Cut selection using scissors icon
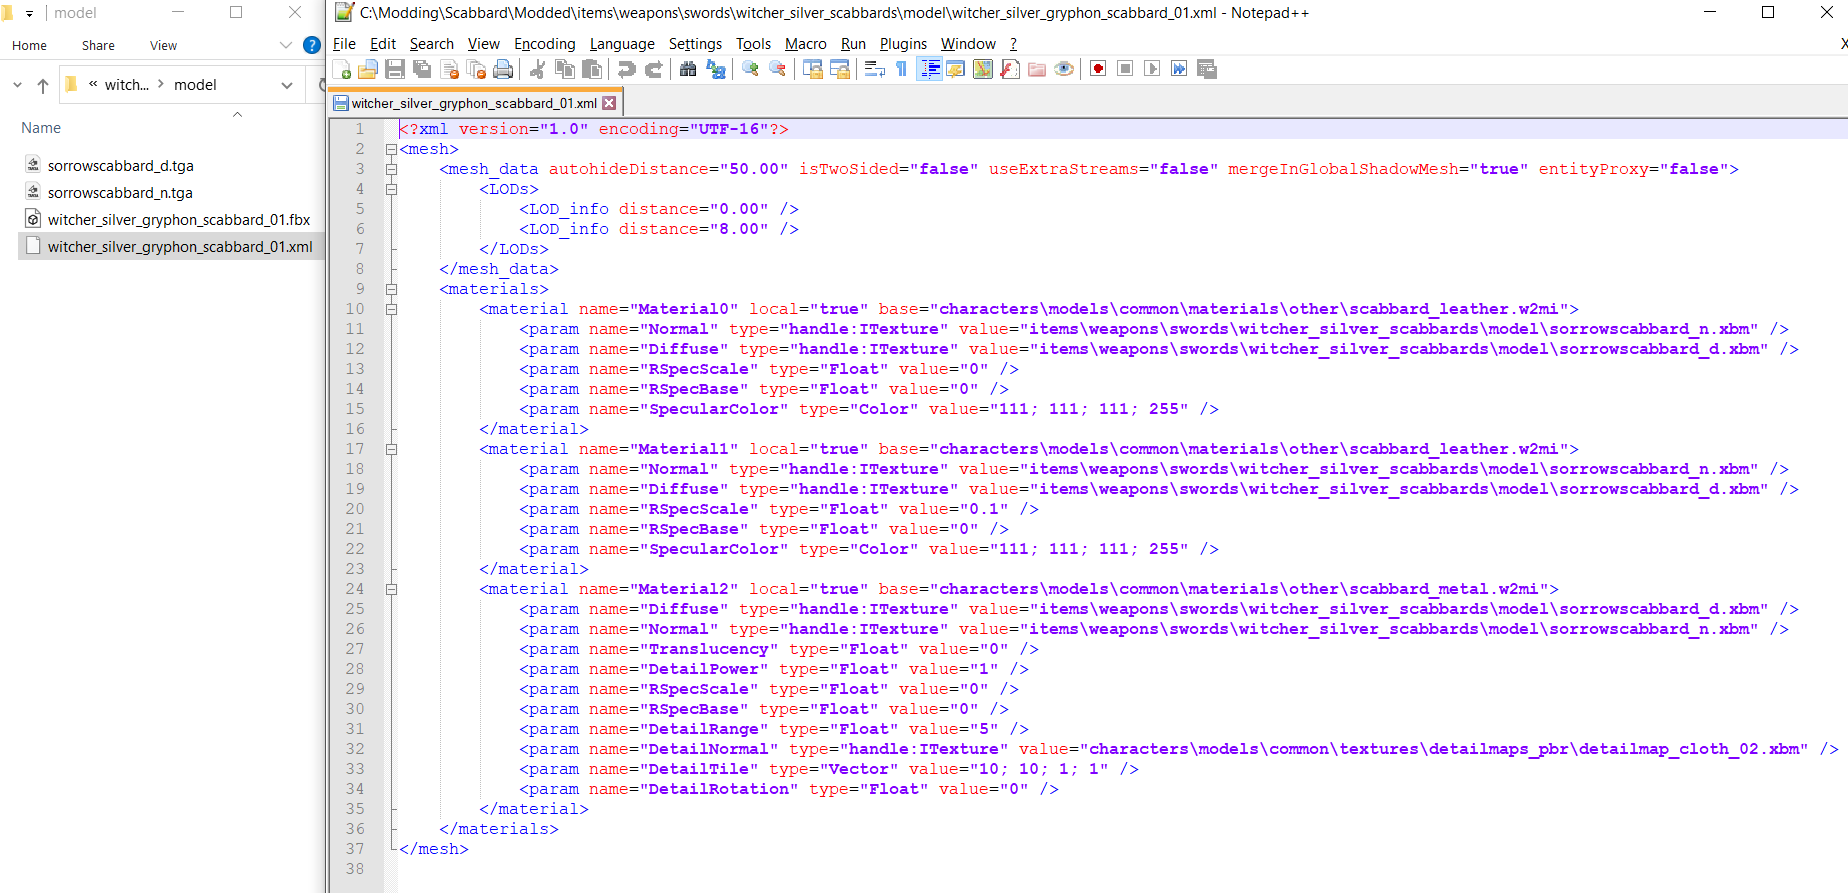This screenshot has height=893, width=1848. (x=537, y=69)
